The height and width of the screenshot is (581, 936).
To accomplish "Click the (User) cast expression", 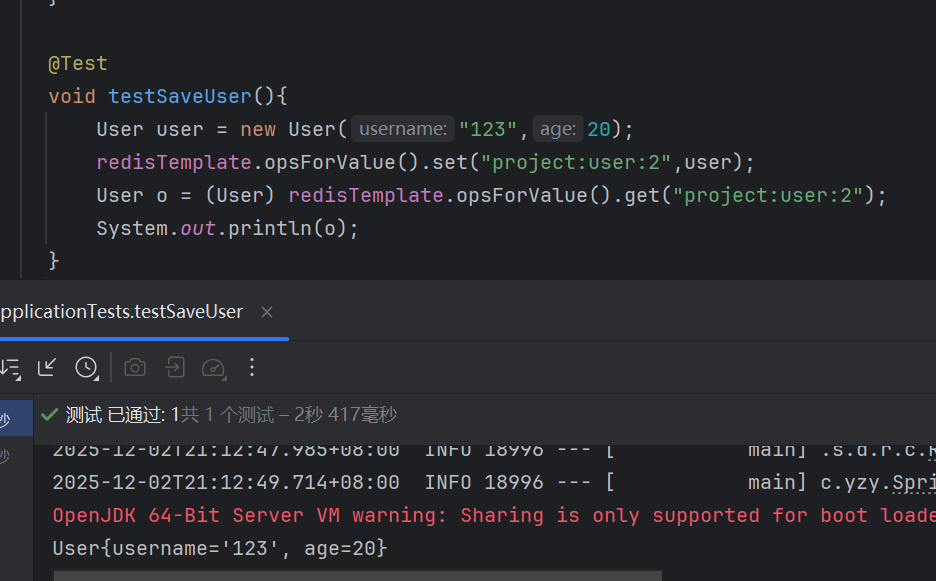I will pos(240,195).
